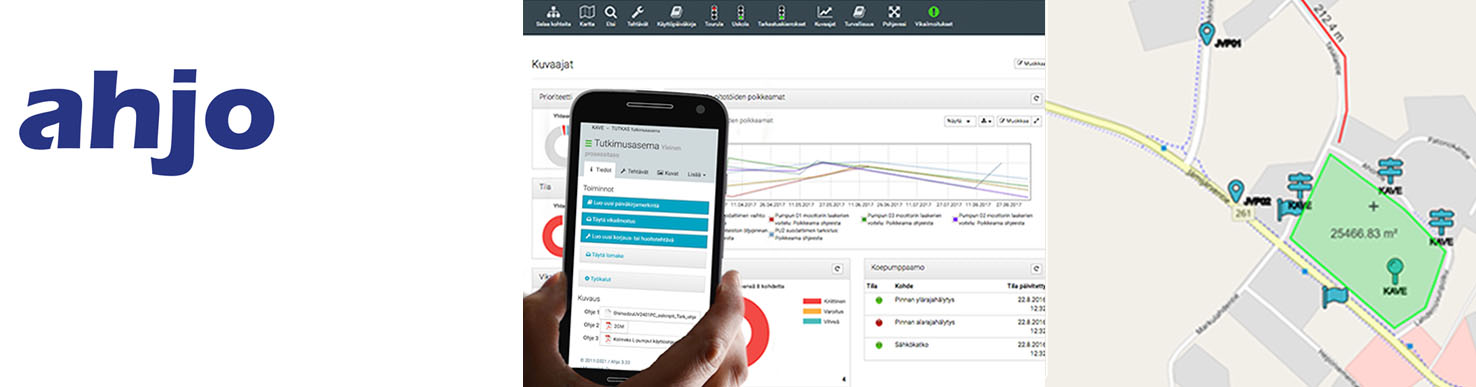Click the green Vikailmoitukset alert icon
Screen dimensions: 1476x387
[x=933, y=12]
